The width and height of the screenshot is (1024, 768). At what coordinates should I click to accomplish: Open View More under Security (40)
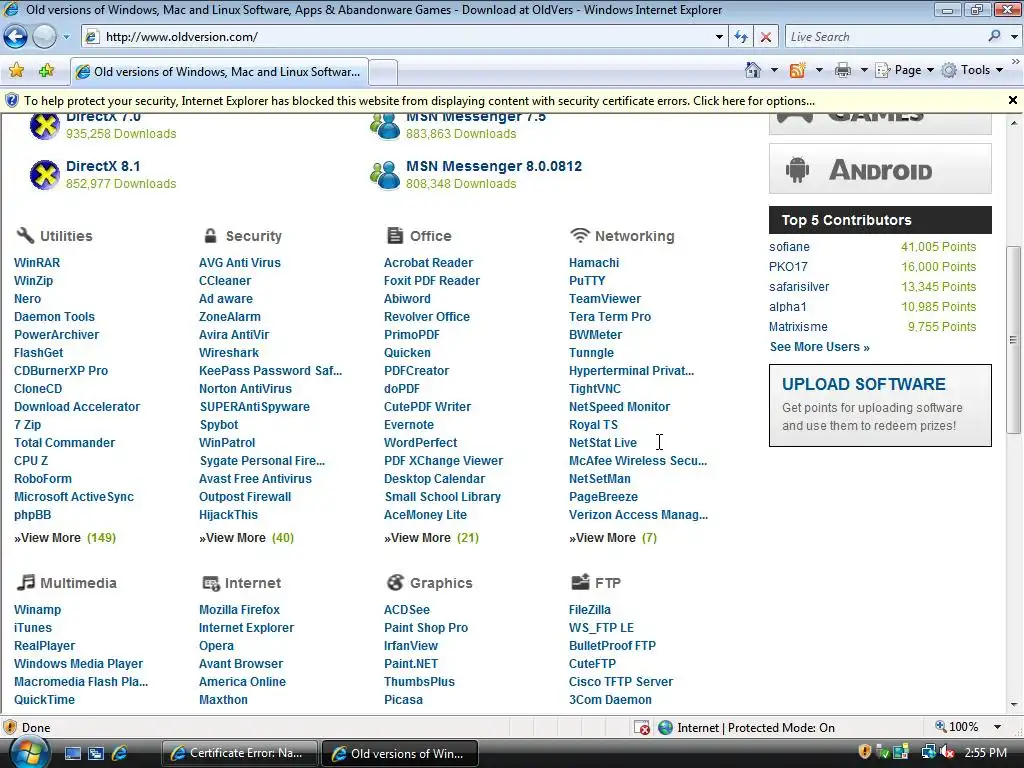(246, 537)
